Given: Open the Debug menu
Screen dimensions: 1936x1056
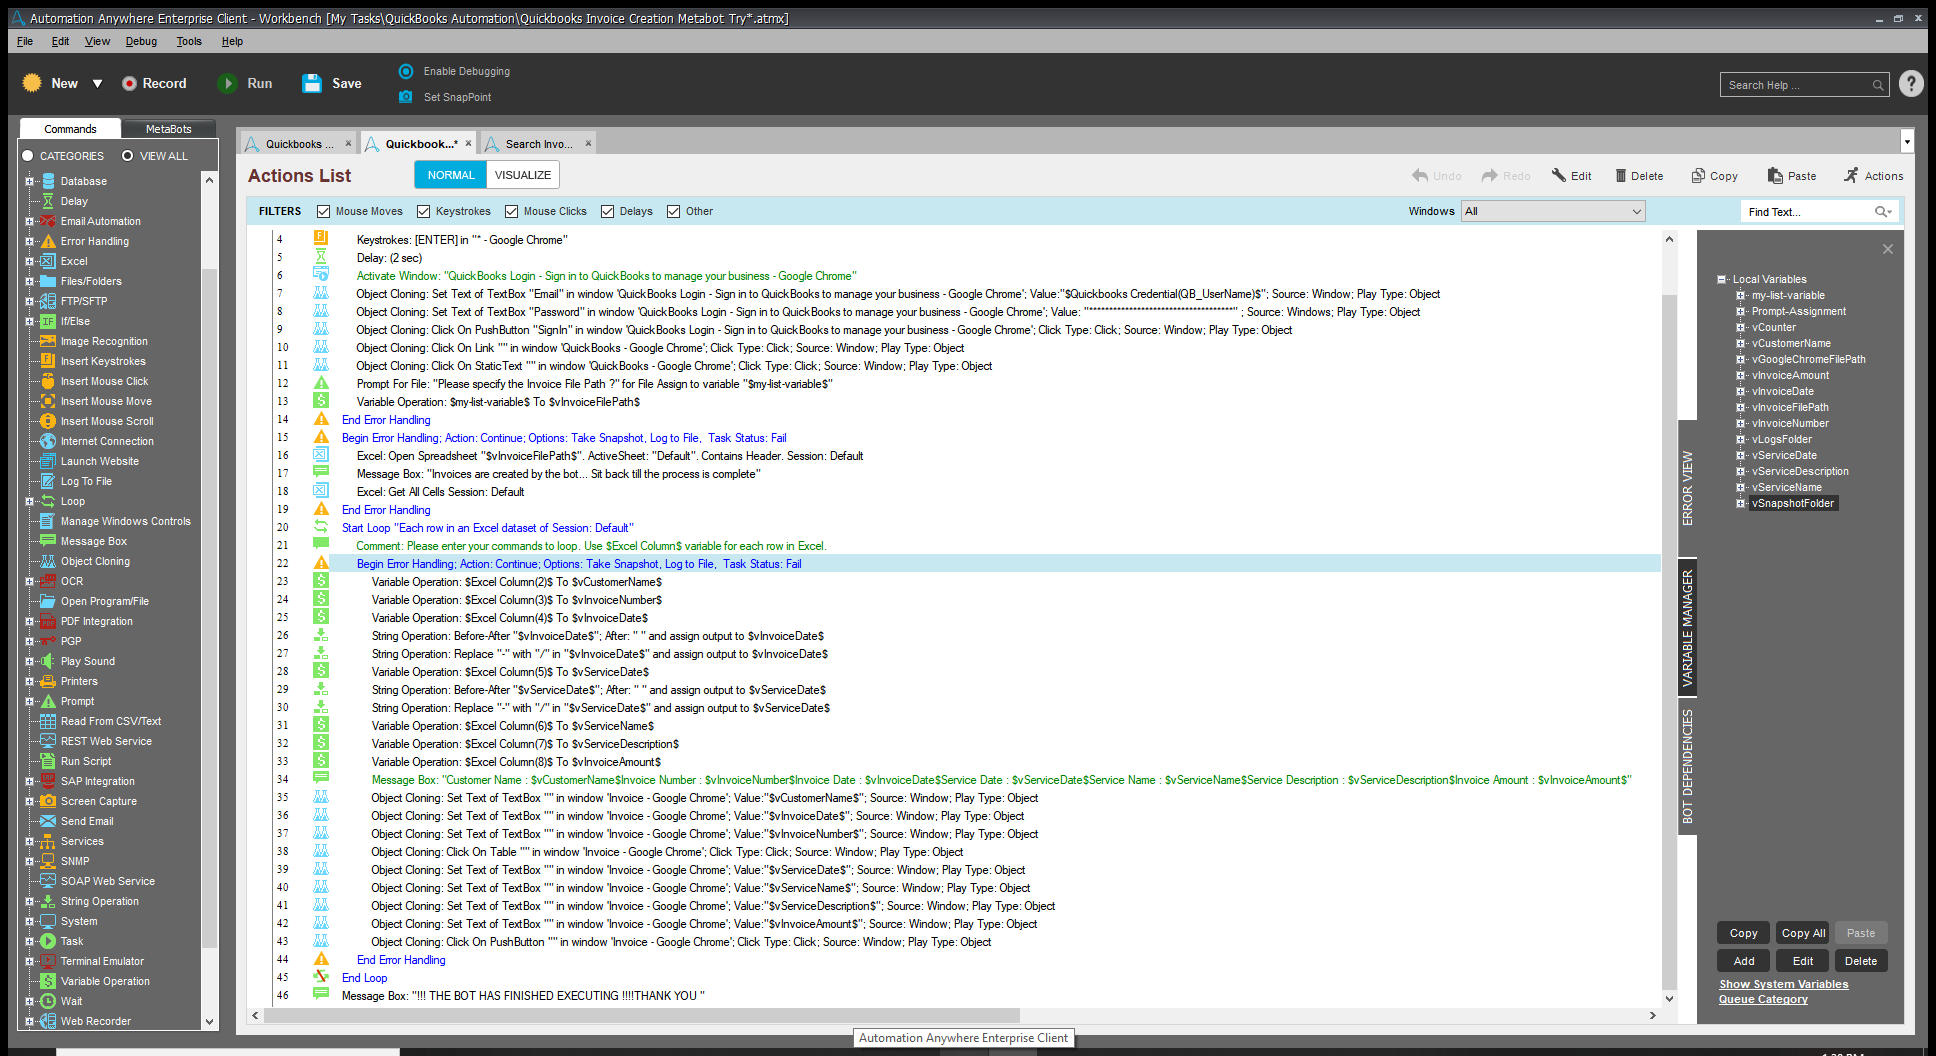Looking at the screenshot, I should (141, 41).
